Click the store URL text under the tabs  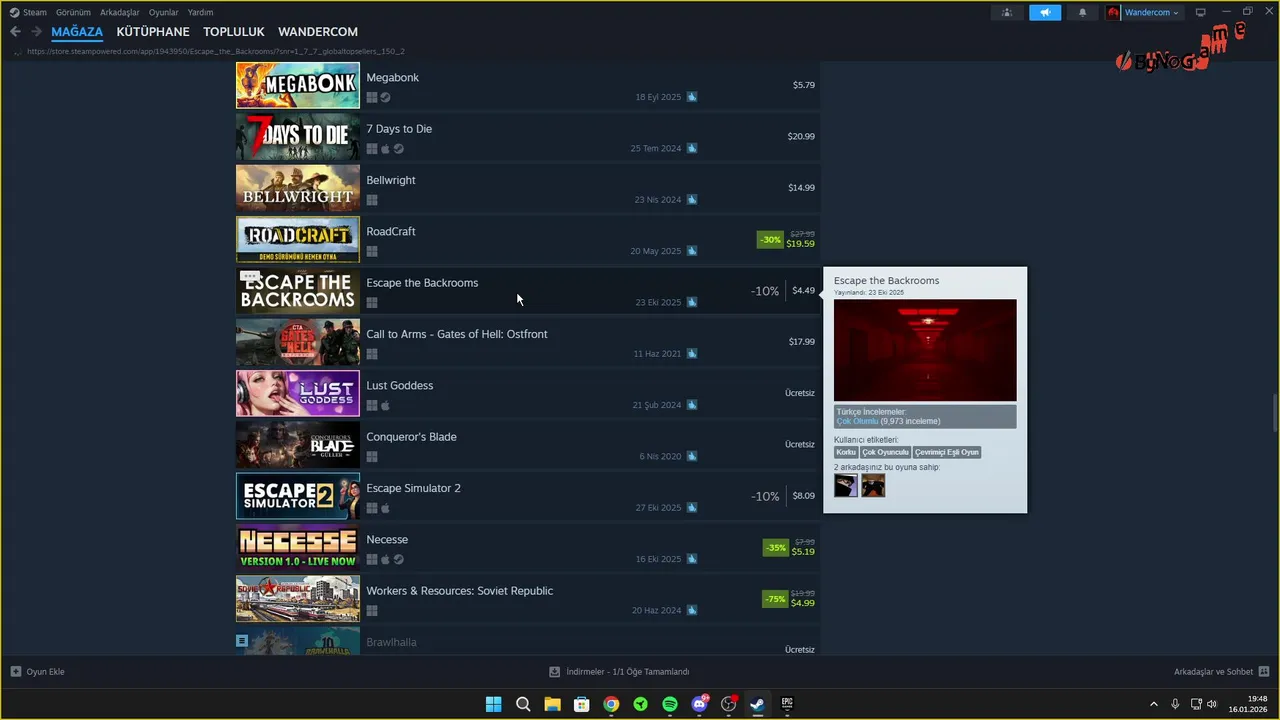point(216,51)
